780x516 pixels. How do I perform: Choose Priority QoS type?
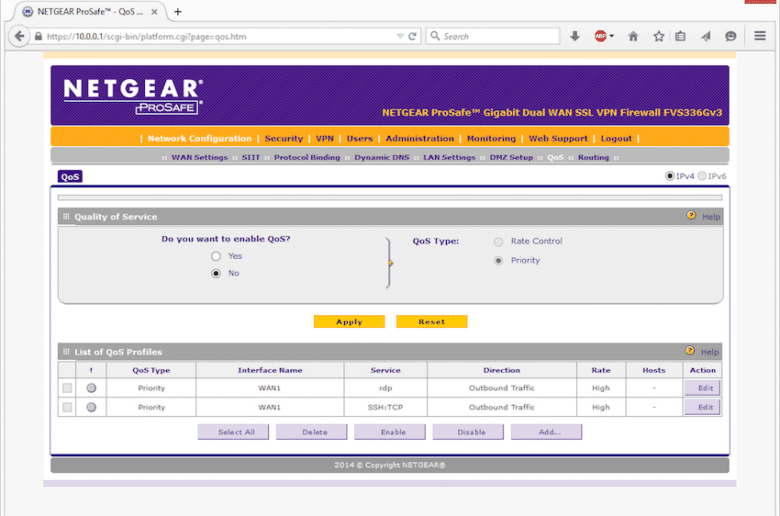498,261
